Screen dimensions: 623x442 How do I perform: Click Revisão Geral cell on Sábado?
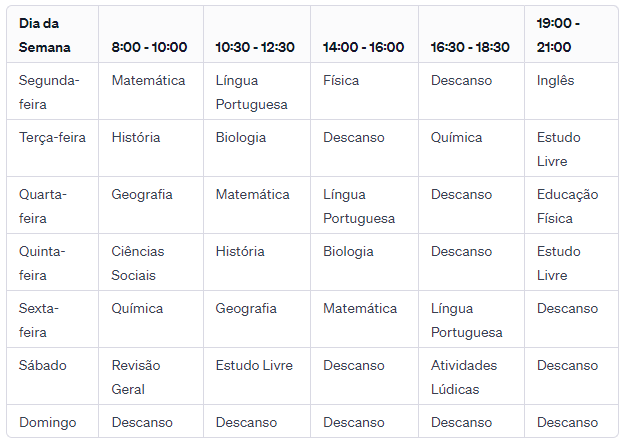pos(135,377)
